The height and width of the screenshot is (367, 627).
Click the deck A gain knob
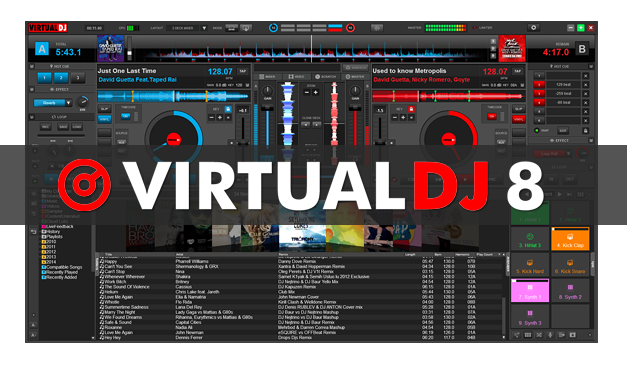(x=268, y=91)
